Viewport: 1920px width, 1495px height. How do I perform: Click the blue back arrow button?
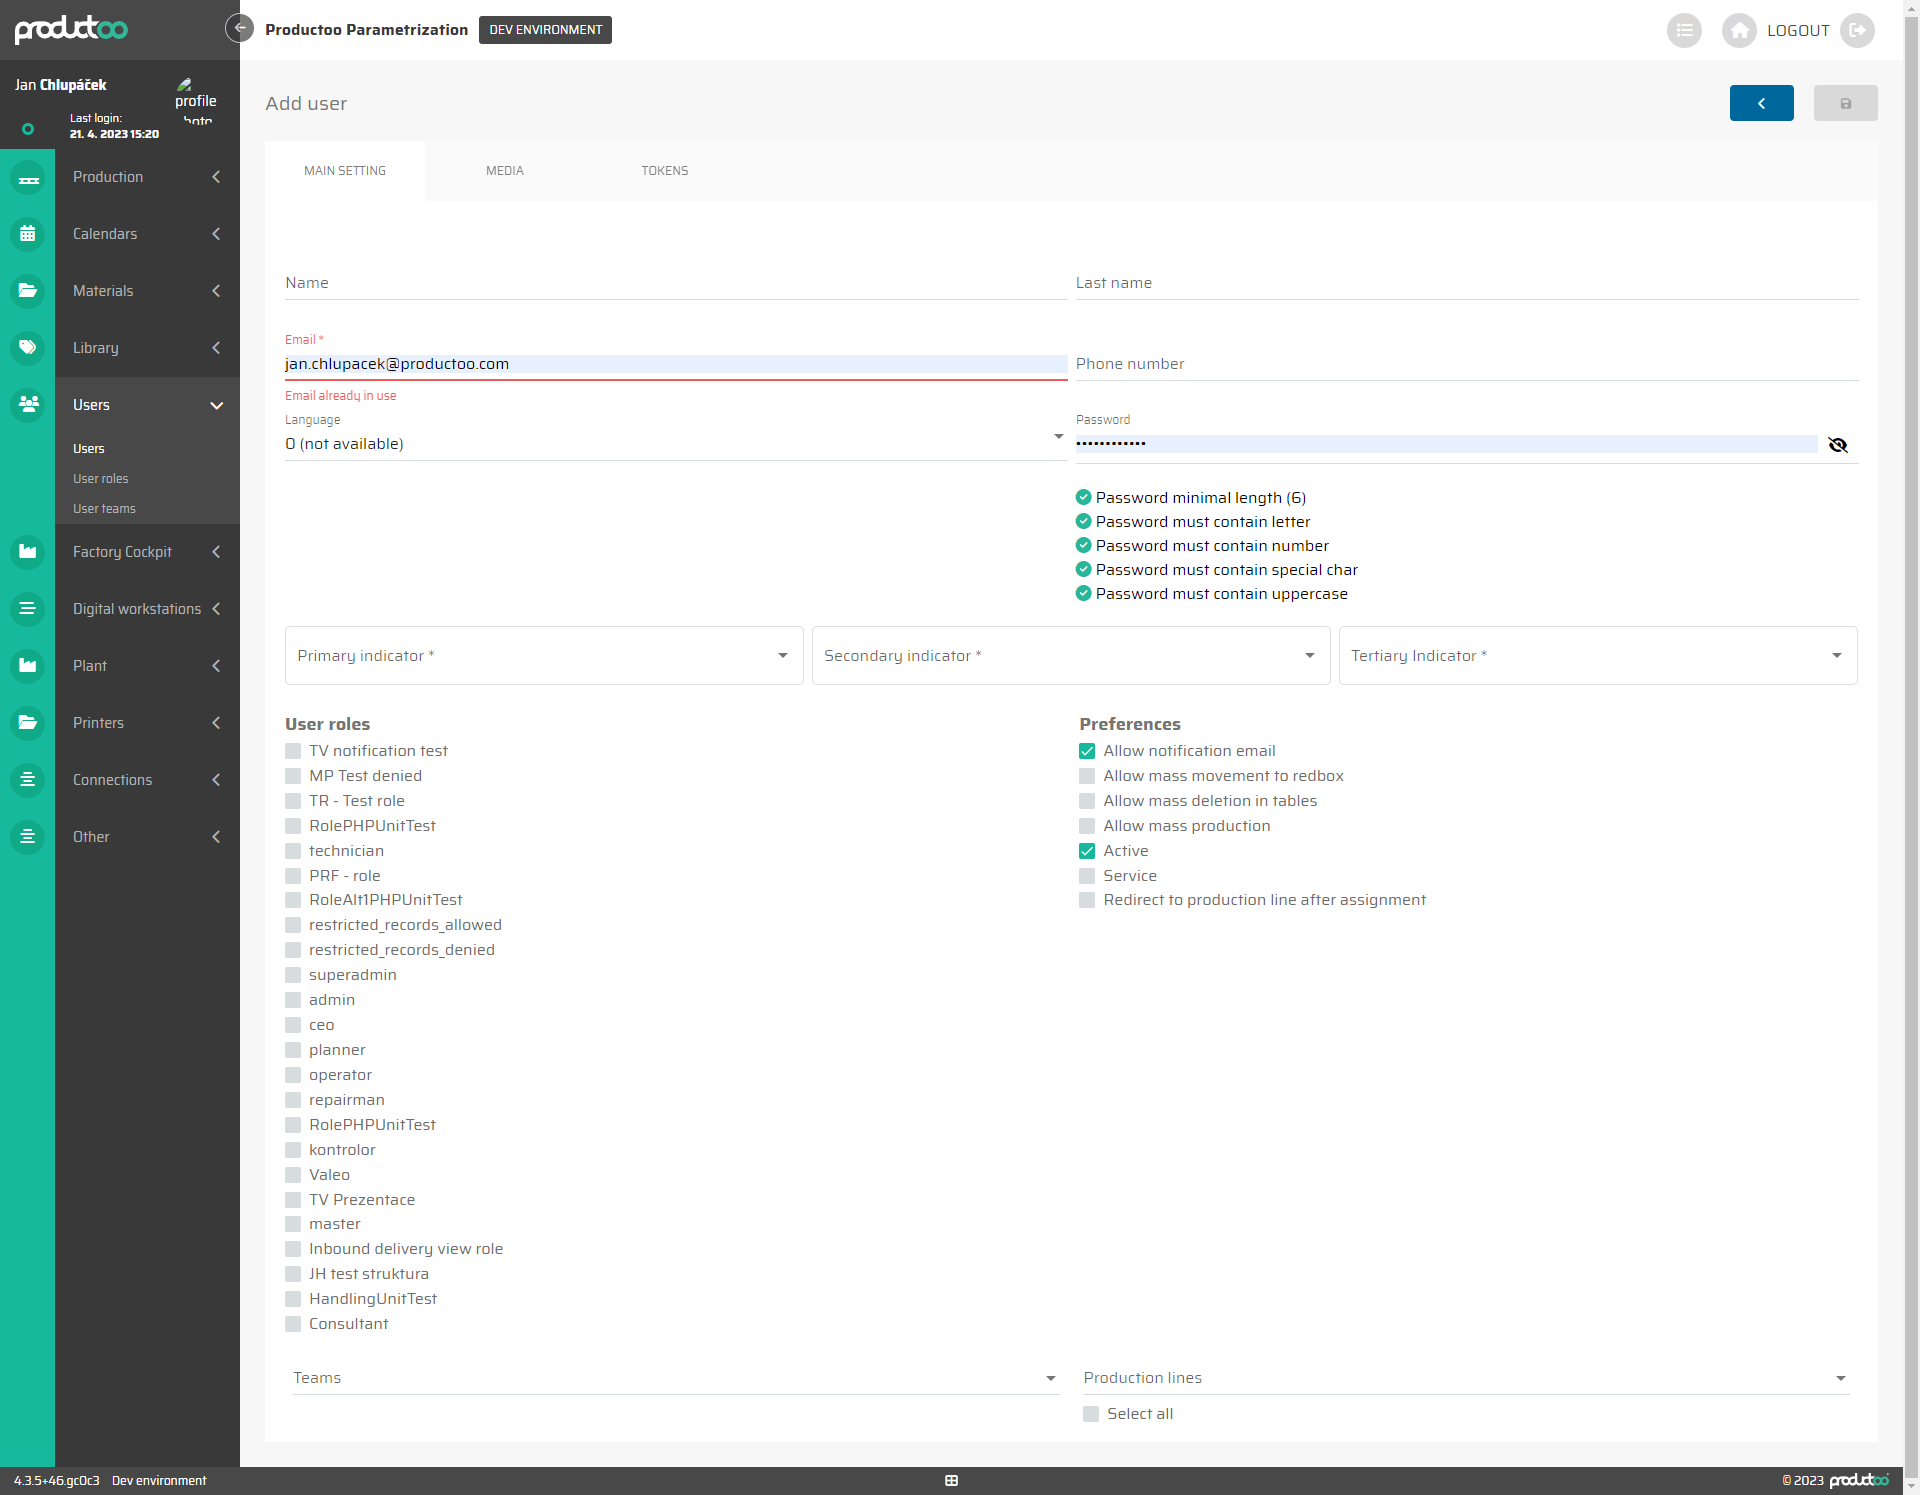pyautogui.click(x=1761, y=103)
